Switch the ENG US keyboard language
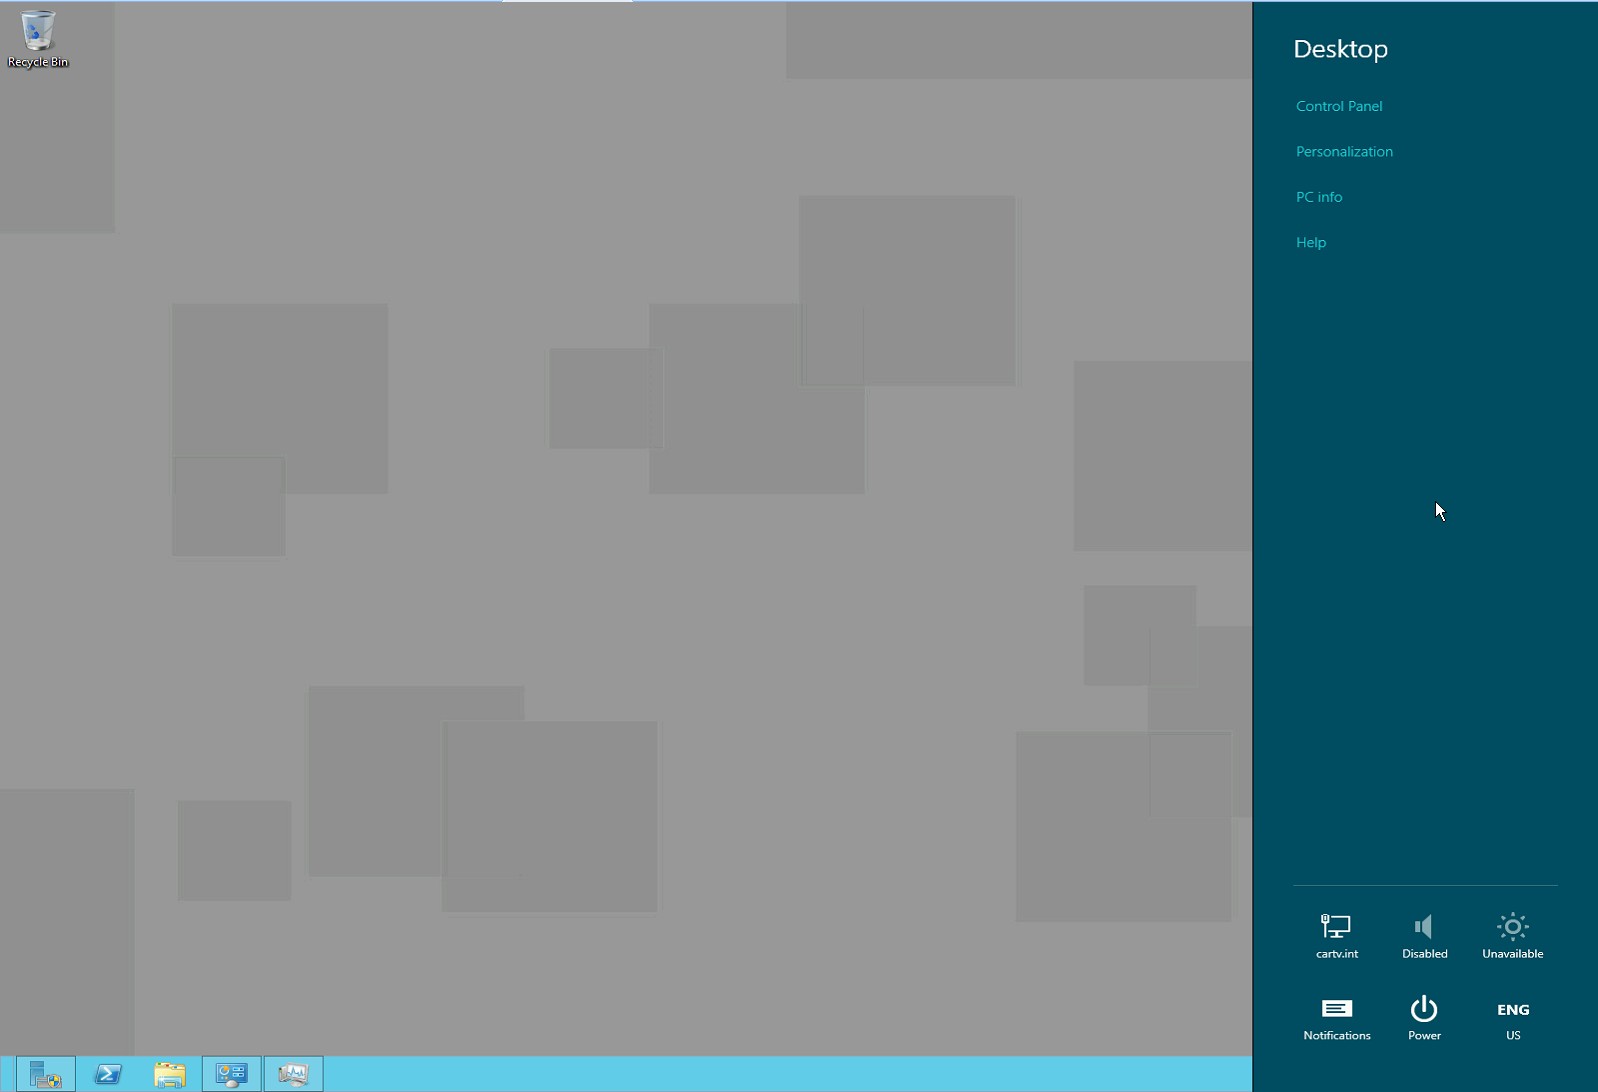Viewport: 1598px width, 1092px height. tap(1512, 1018)
